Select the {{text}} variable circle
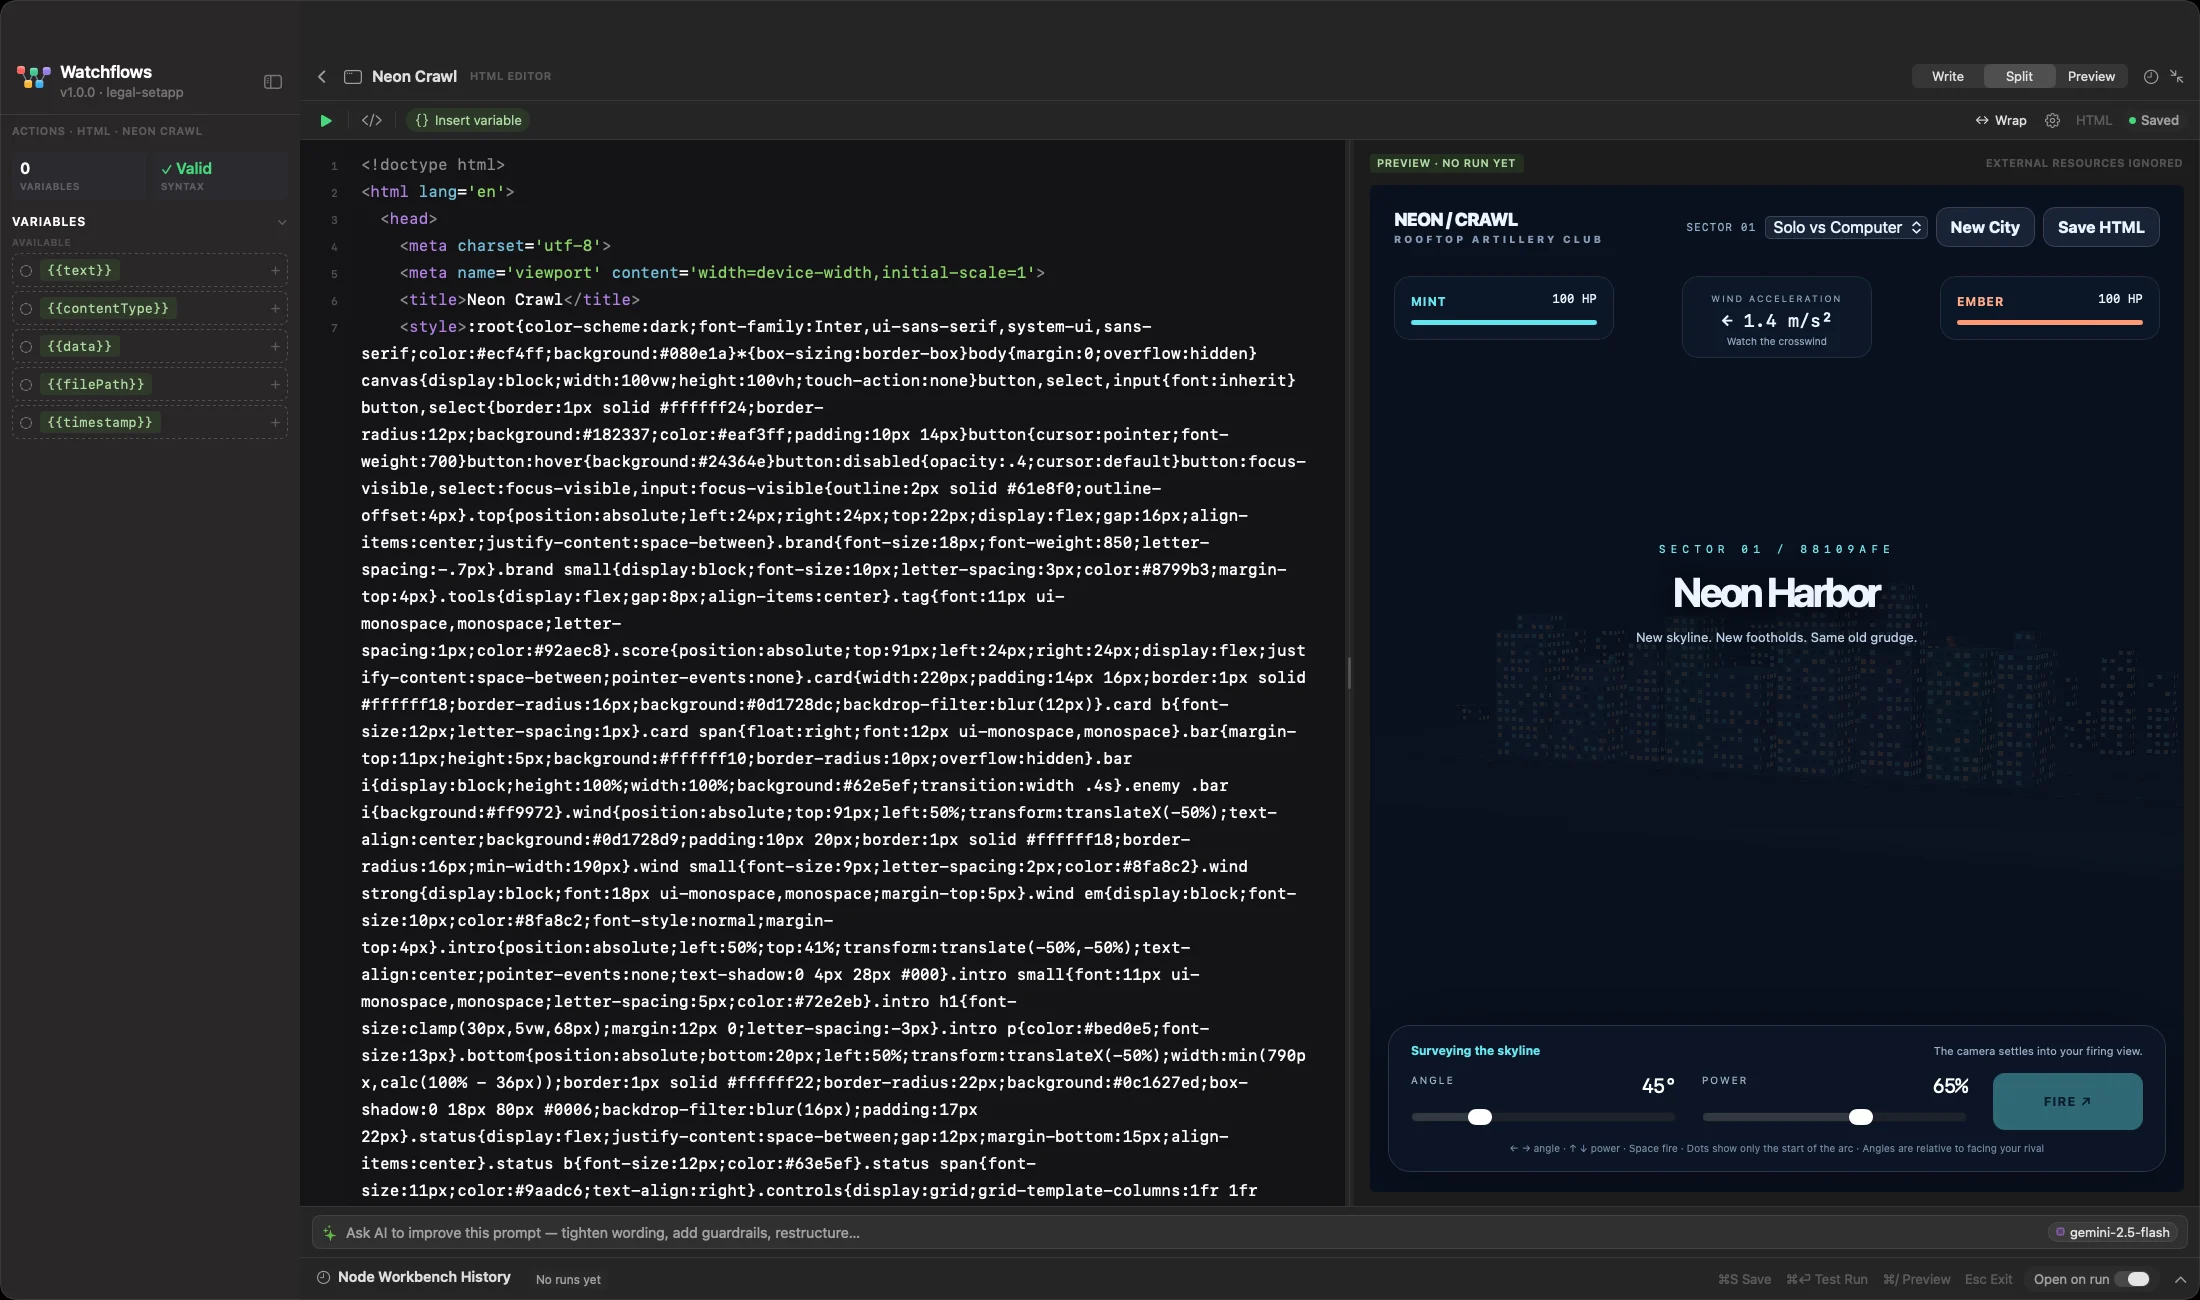Screen dimensions: 2200x1300 tap(27, 270)
